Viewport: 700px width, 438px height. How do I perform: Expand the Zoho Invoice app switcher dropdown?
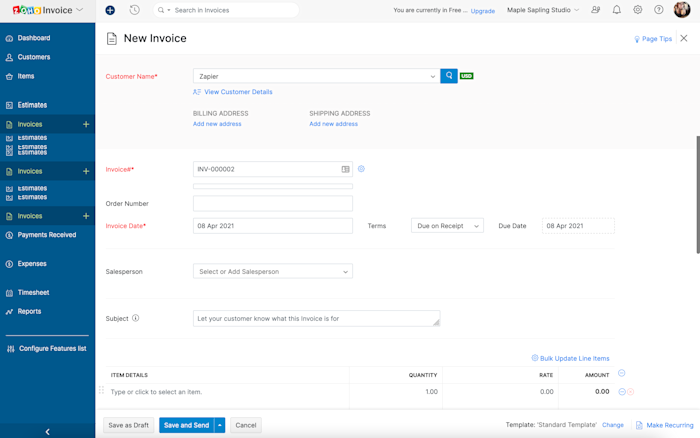click(x=80, y=10)
